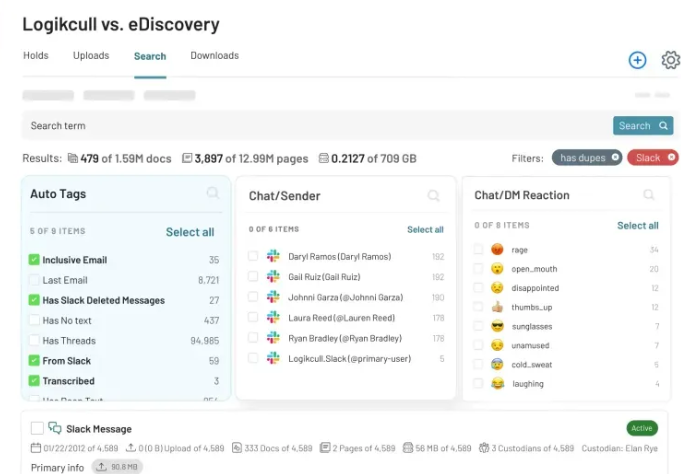Uncheck the Inclusive Email checkbox
This screenshot has width=681, height=474.
34,259
